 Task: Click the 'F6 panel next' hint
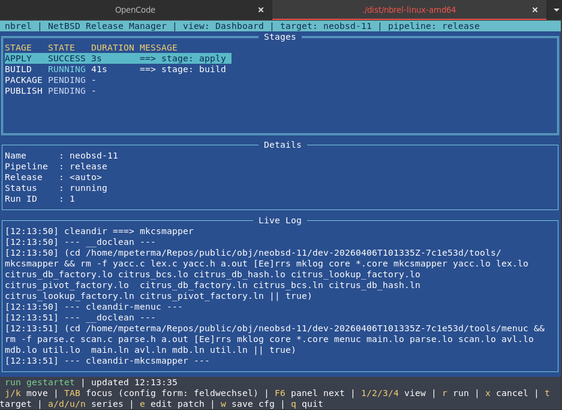pyautogui.click(x=309, y=393)
